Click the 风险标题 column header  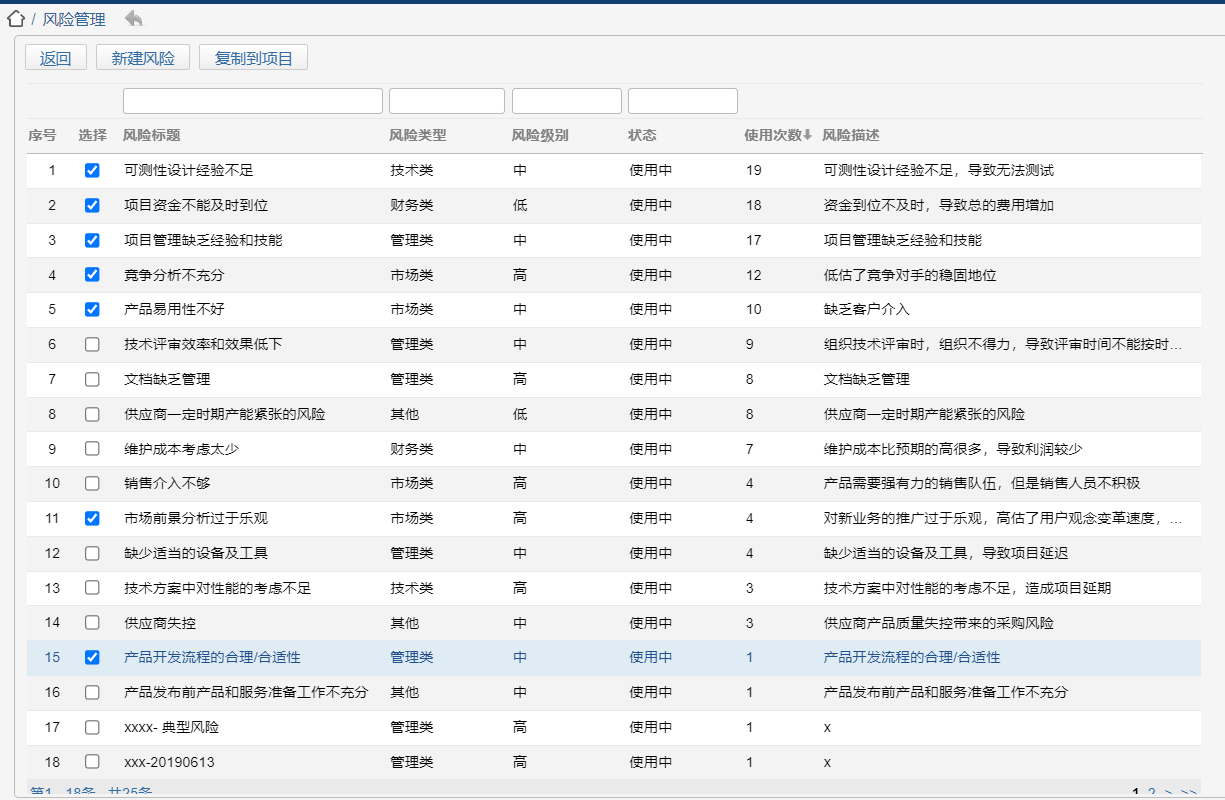152,135
